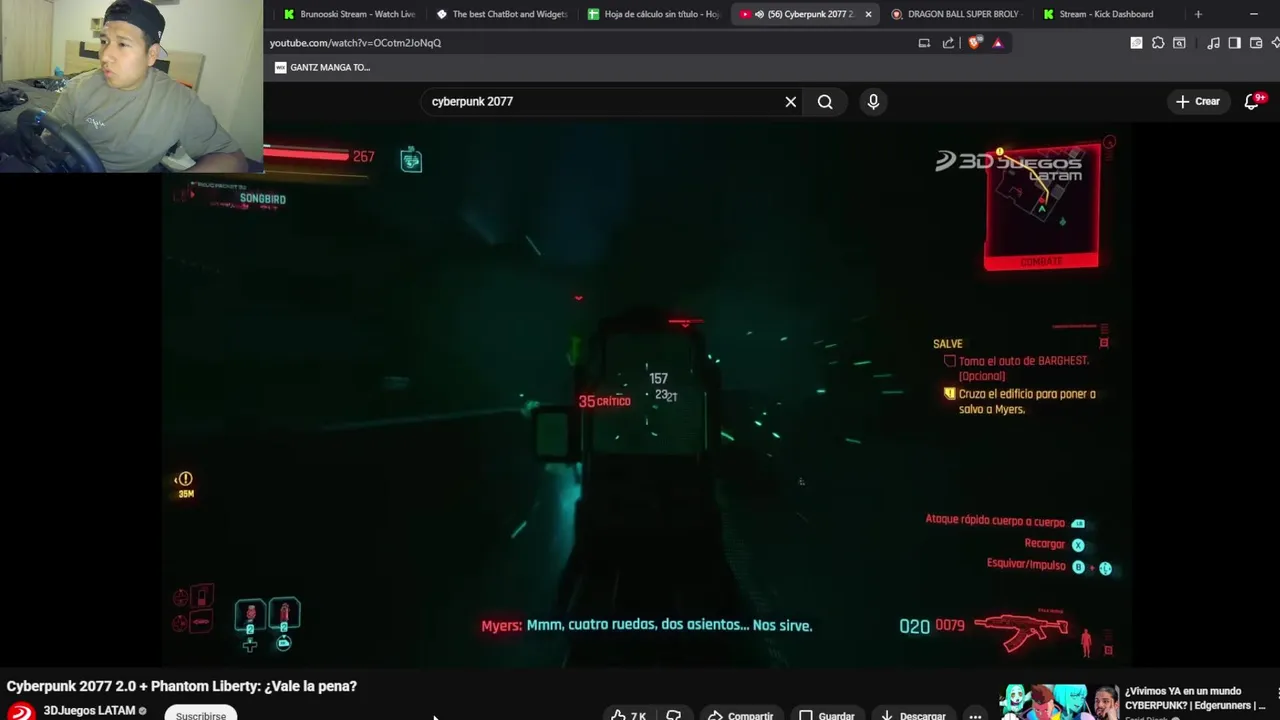Open a new browser tab
Viewport: 1280px width, 720px height.
[x=1198, y=14]
